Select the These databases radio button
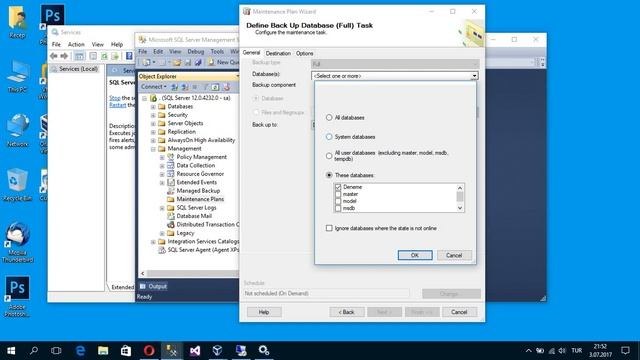The width and height of the screenshot is (640, 360). [x=329, y=175]
